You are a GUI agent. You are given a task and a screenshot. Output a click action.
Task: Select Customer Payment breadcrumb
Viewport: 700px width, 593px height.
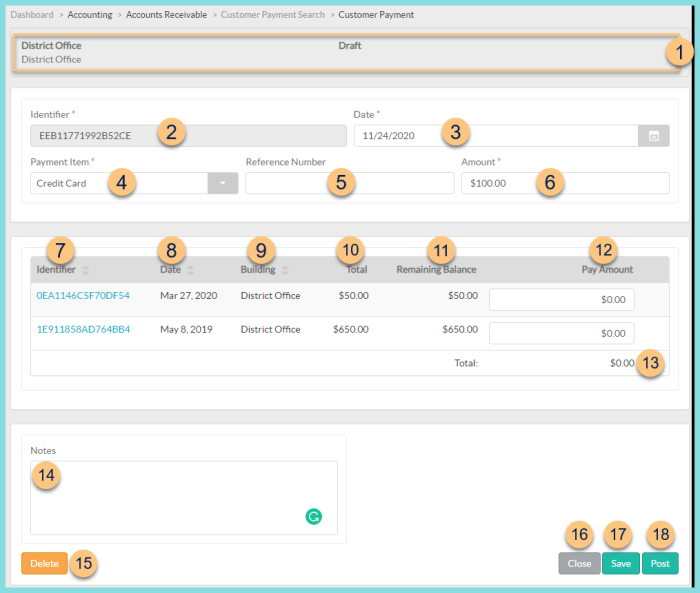click(x=376, y=15)
